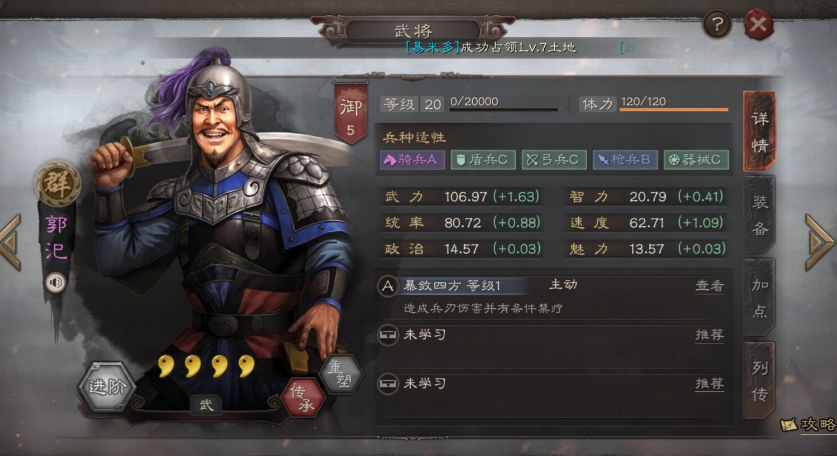Click the experience progress bar 0/20000
Screen dimensions: 837x456
(x=504, y=104)
